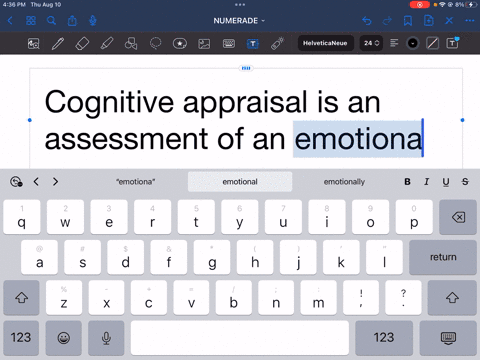Viewport: 480px width, 360px height.
Task: Choose the quoted "emotiona" suggestion
Action: tap(136, 182)
